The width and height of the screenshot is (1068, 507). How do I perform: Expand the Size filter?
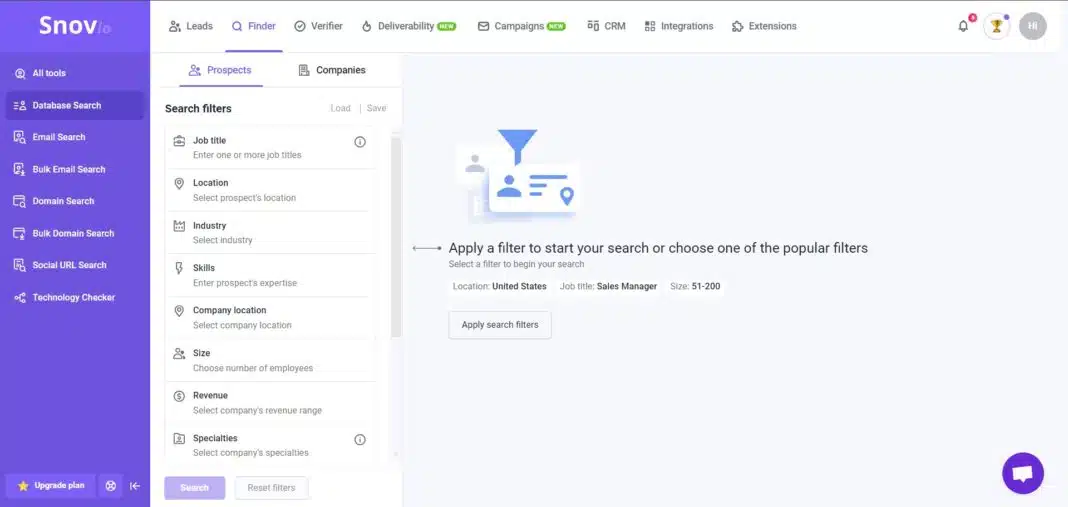(270, 360)
